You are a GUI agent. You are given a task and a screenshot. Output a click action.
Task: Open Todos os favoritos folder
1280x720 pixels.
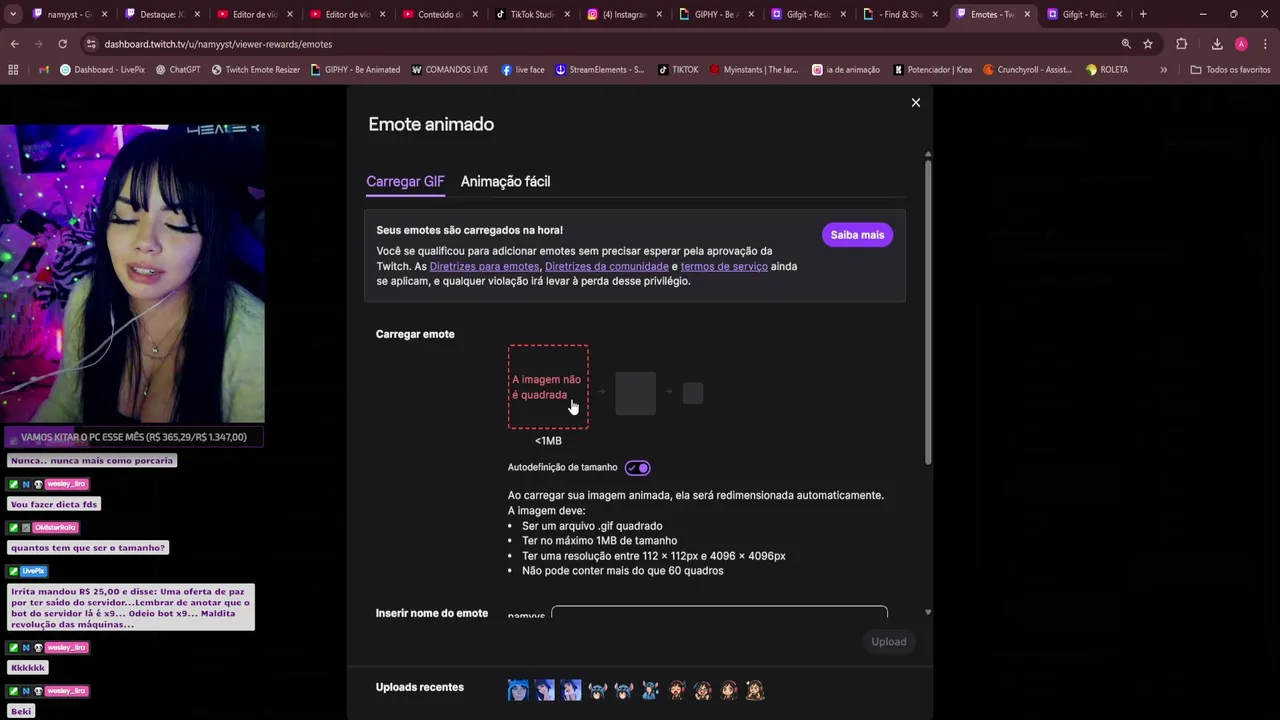coord(1230,70)
